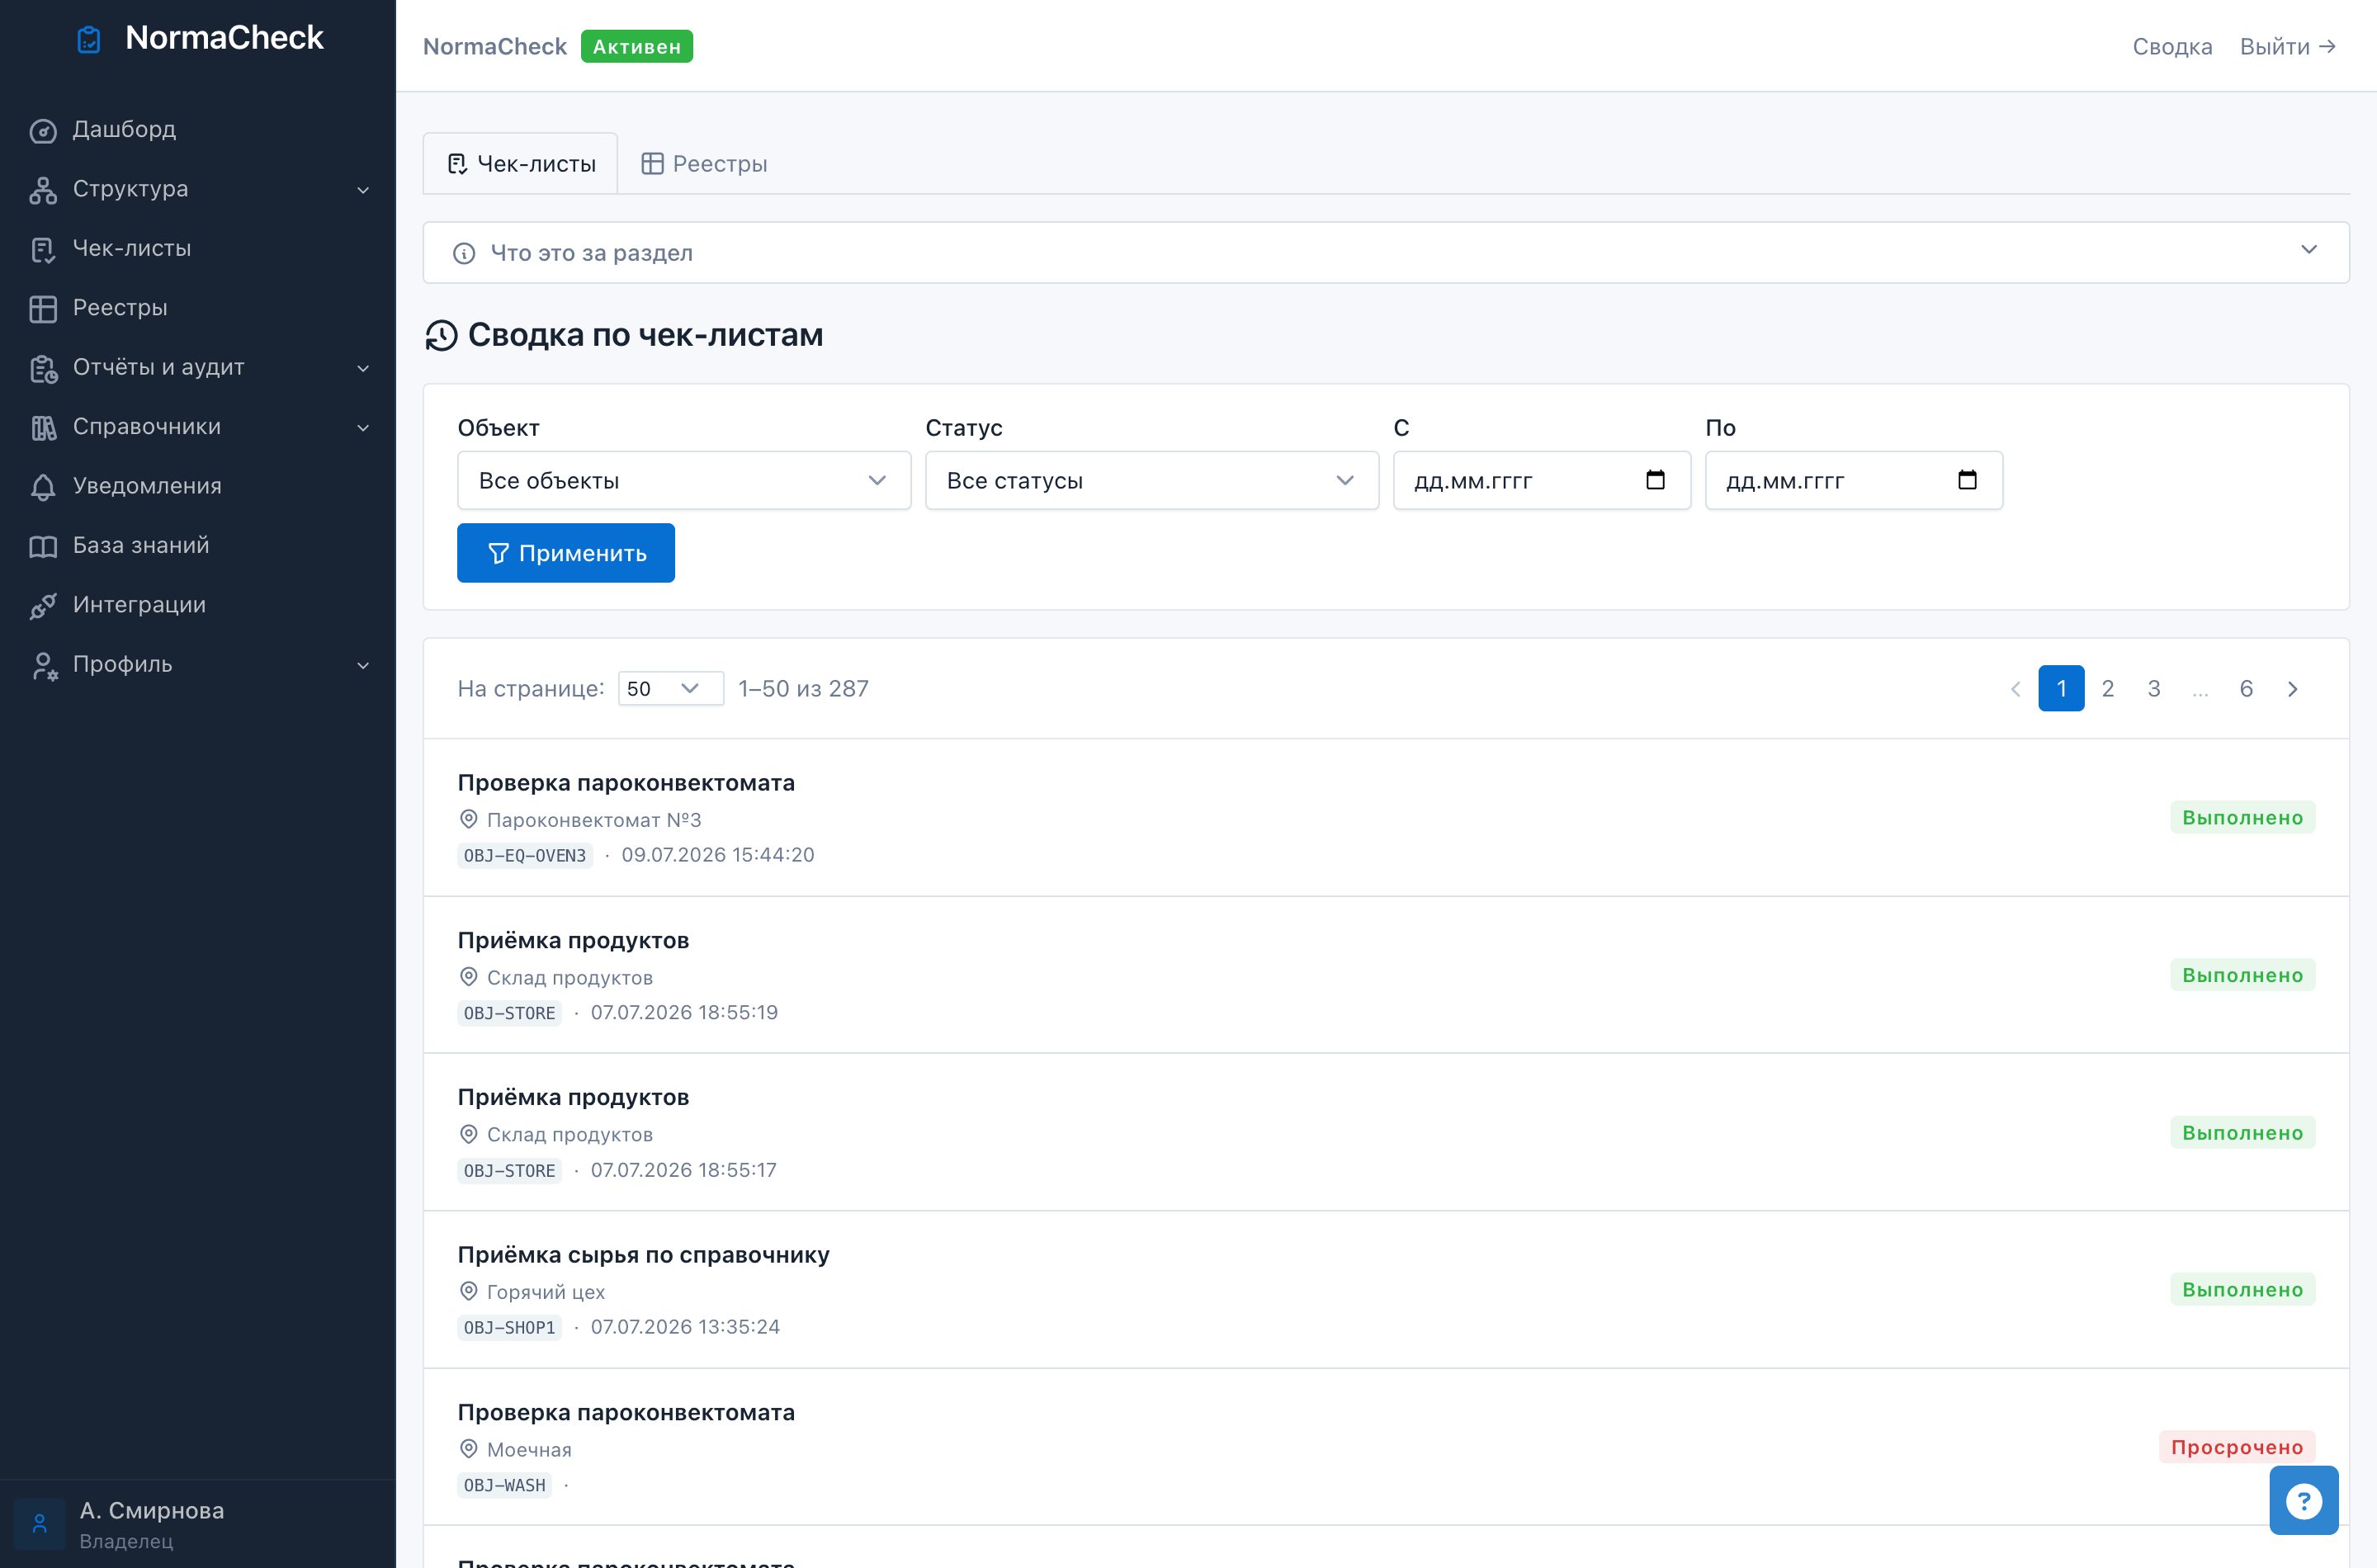The image size is (2377, 1568).
Task: Click the next page arrow
Action: pyautogui.click(x=2292, y=688)
